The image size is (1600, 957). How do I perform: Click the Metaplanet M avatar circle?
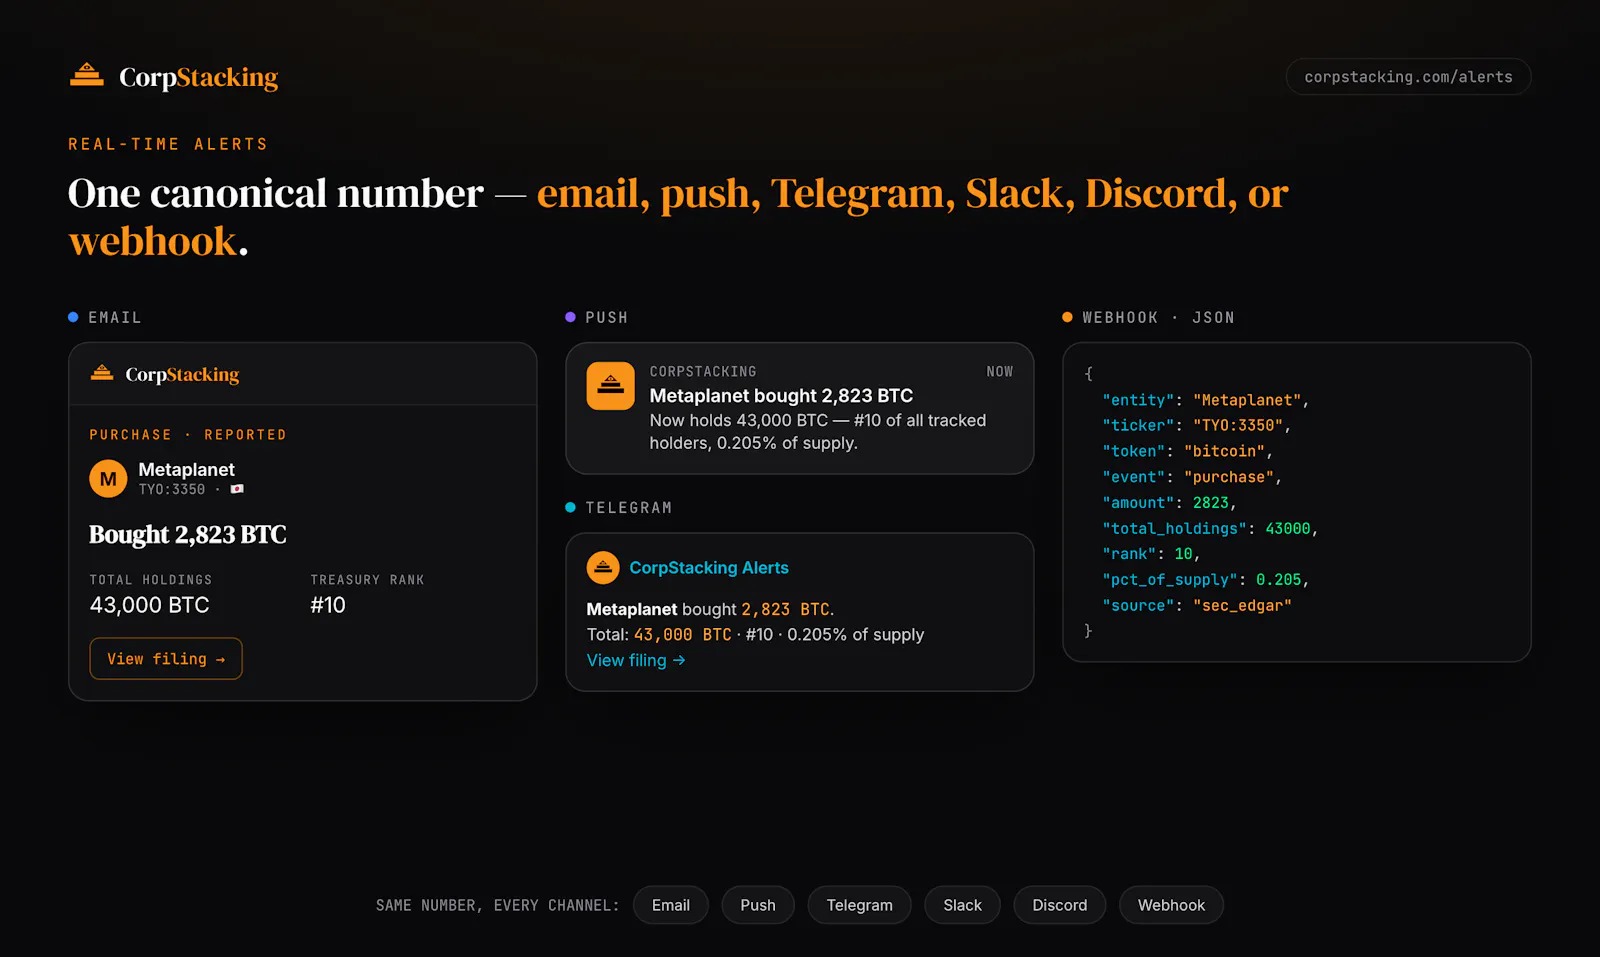(108, 478)
